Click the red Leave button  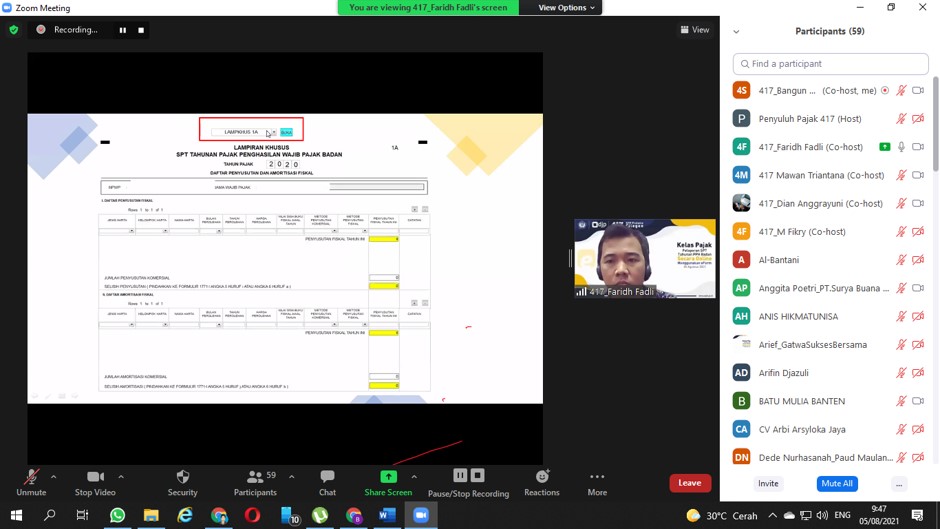tap(689, 483)
